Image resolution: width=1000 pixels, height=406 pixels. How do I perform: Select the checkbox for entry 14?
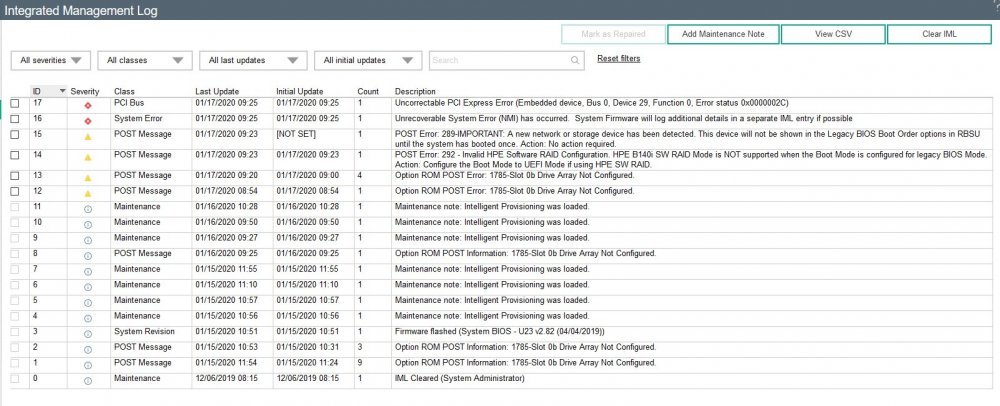tap(15, 155)
